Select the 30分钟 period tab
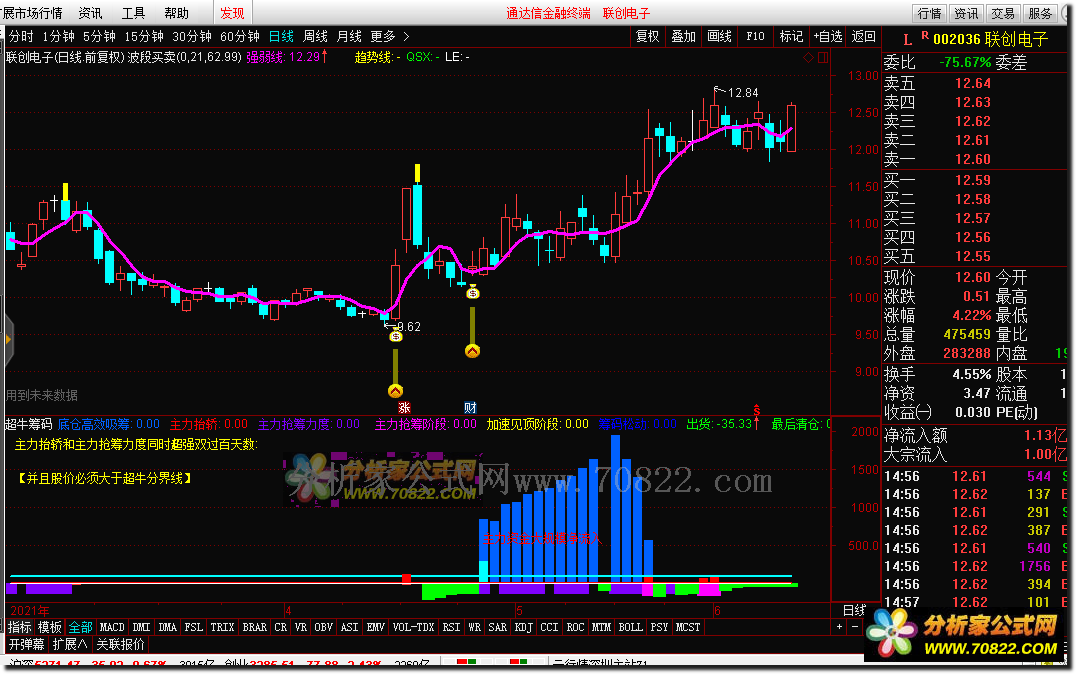The image size is (1077, 674). (192, 36)
